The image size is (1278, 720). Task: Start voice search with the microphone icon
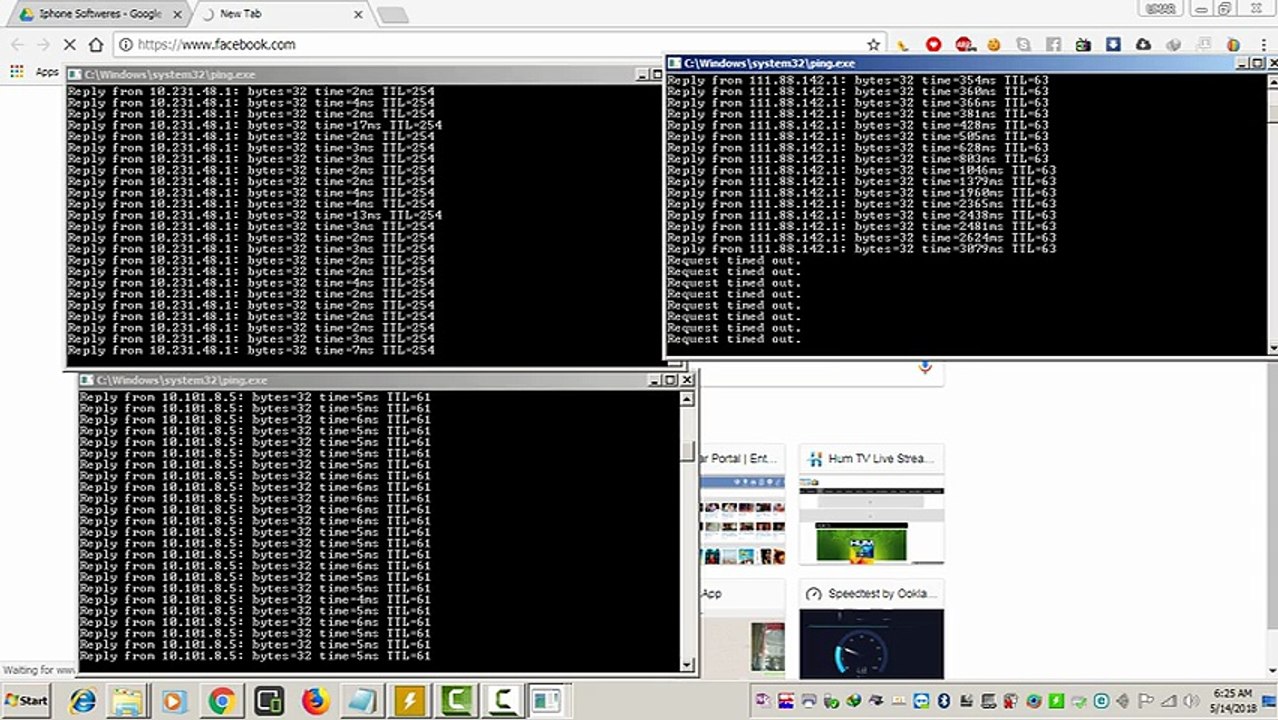tap(925, 367)
